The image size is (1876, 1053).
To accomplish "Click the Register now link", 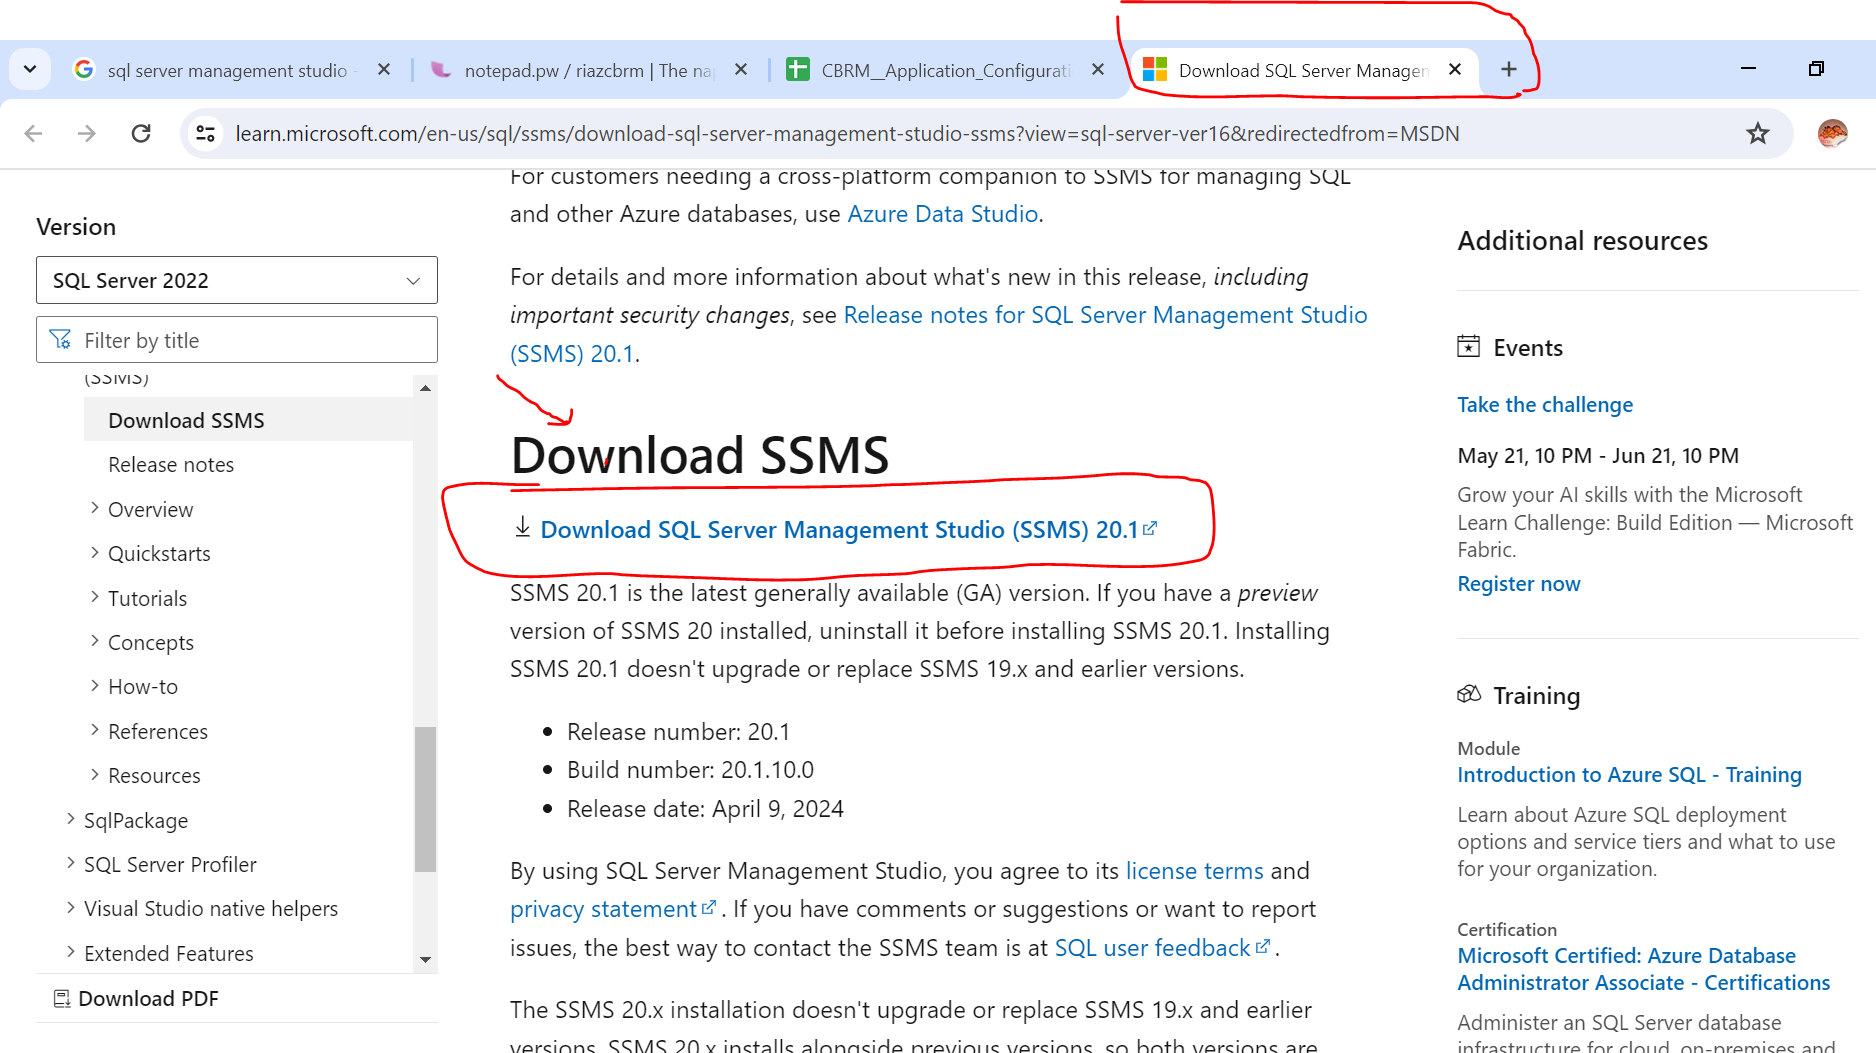I will pos(1518,584).
